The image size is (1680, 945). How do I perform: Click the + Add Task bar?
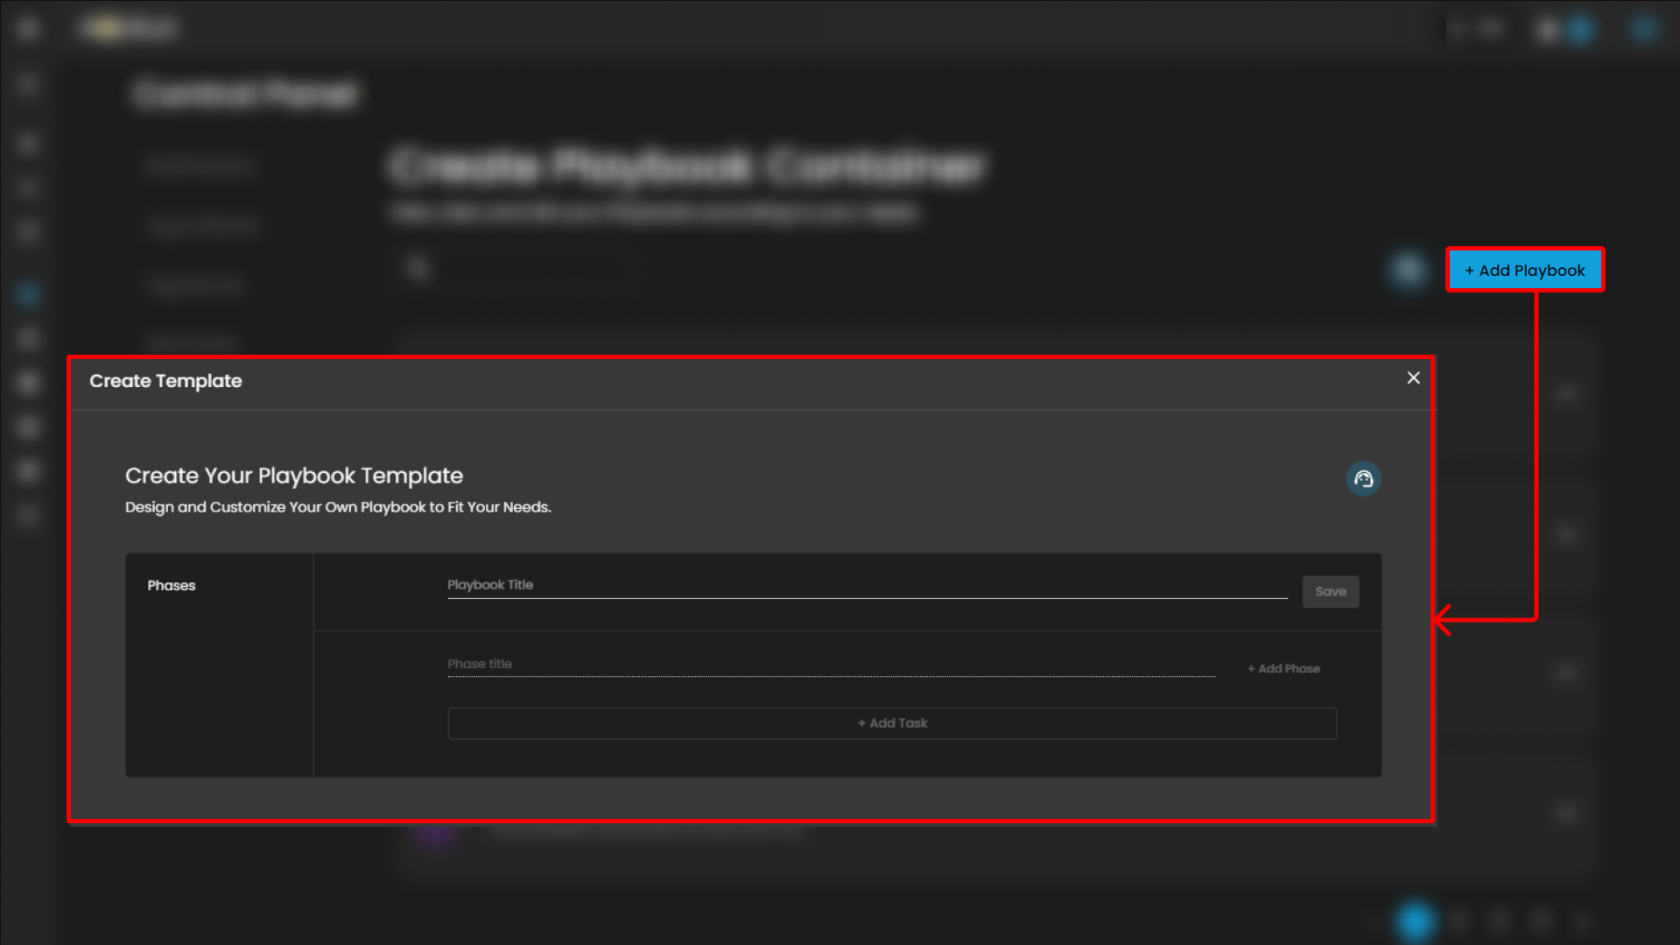[891, 723]
